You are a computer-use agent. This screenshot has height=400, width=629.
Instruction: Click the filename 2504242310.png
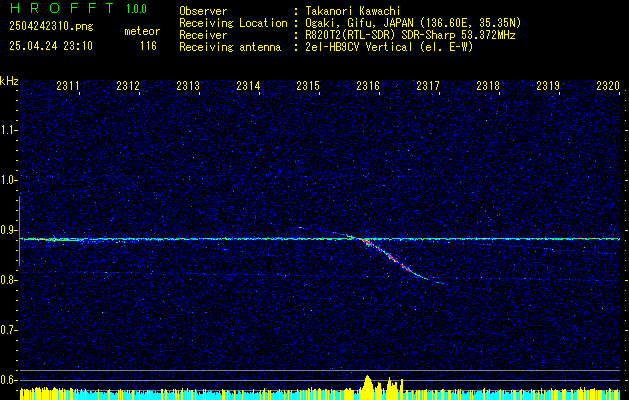(51, 27)
